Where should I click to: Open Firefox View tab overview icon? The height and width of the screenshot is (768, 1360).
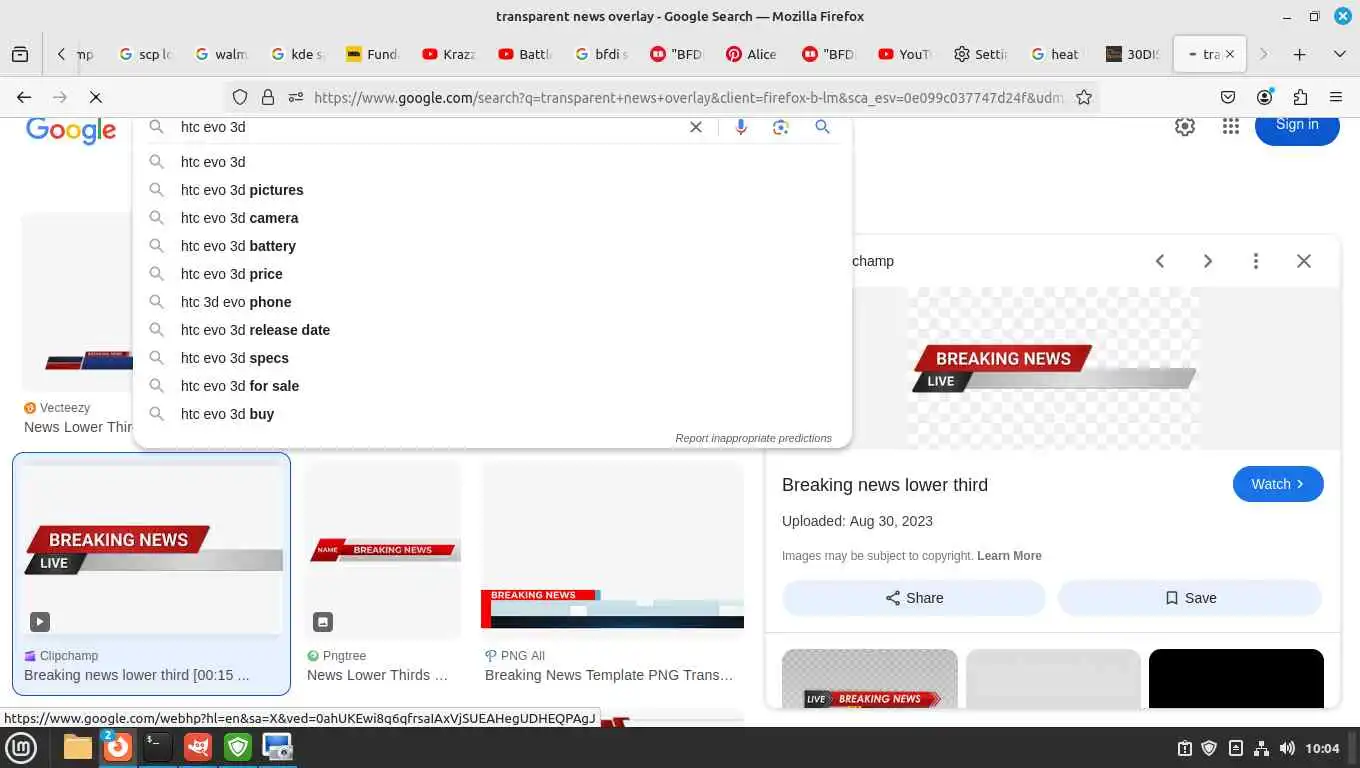point(20,54)
